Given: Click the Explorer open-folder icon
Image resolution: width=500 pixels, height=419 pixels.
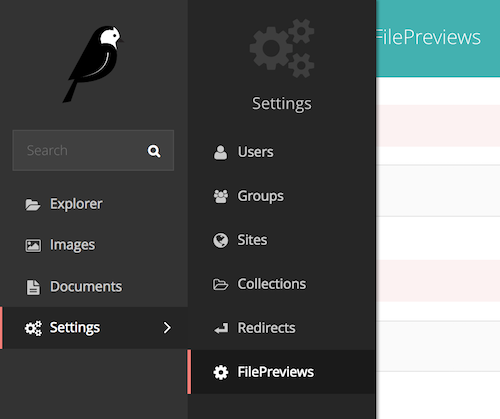Looking at the screenshot, I should tap(33, 204).
